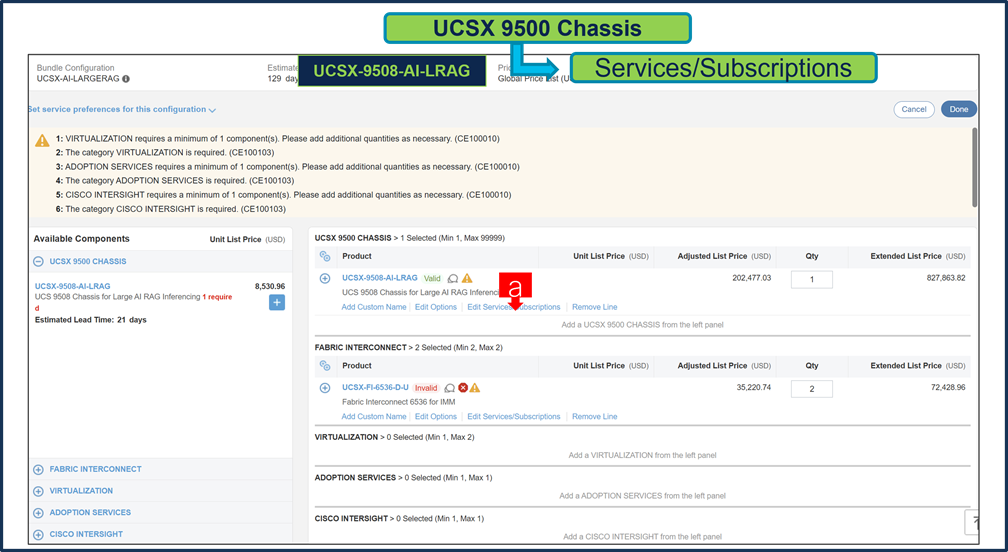Expand CISCO INTERSIGHT in Available Components
1008x552 pixels.
point(39,535)
